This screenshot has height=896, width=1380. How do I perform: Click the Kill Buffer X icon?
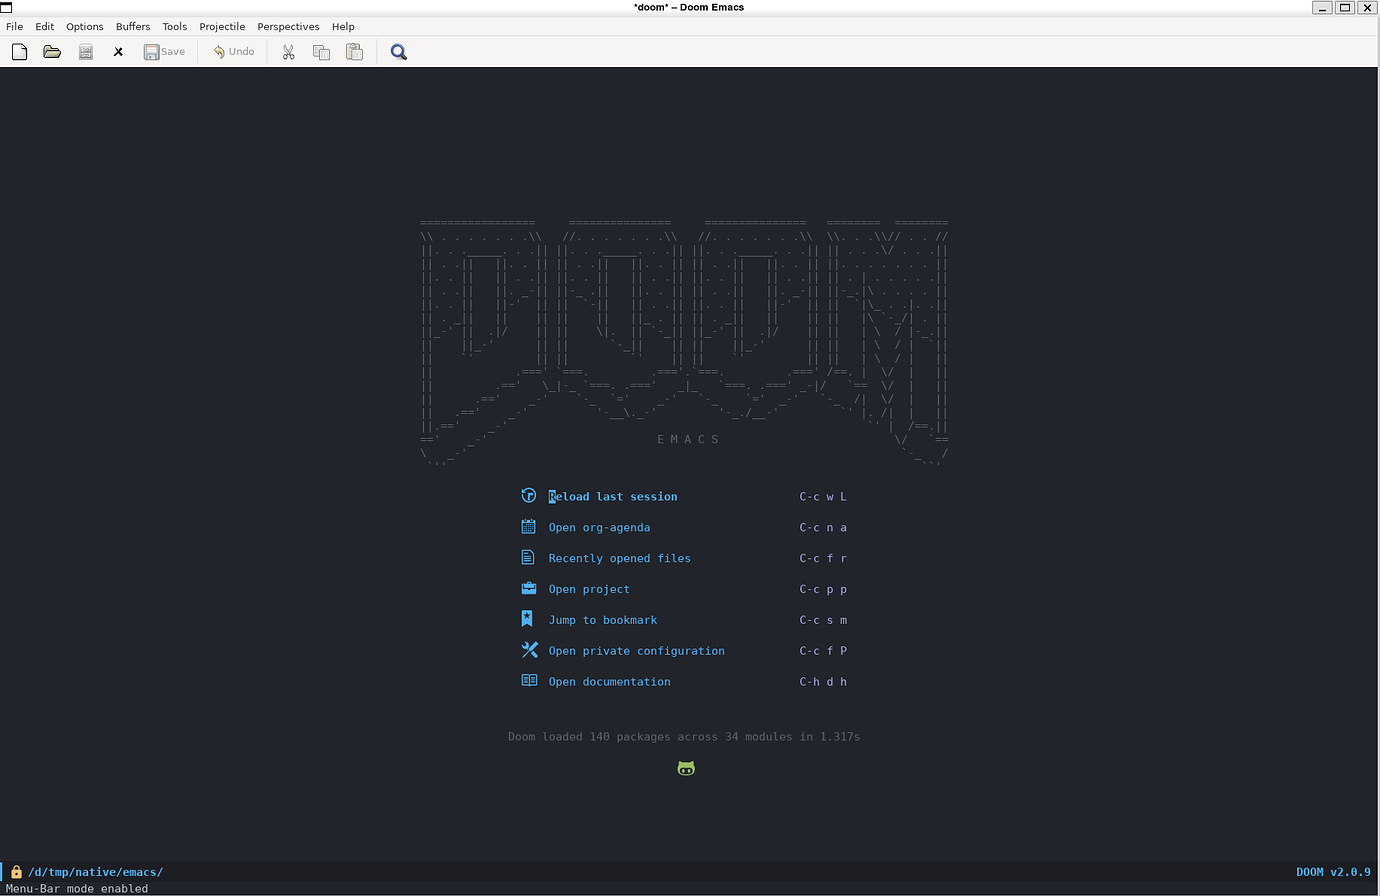(118, 52)
